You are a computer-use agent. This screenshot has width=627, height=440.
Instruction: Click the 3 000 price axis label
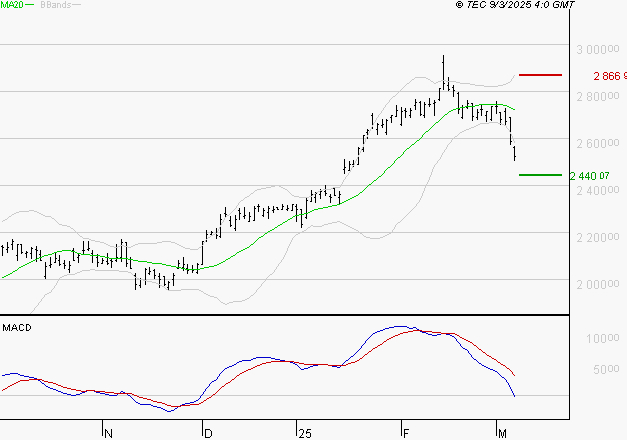pos(597,50)
